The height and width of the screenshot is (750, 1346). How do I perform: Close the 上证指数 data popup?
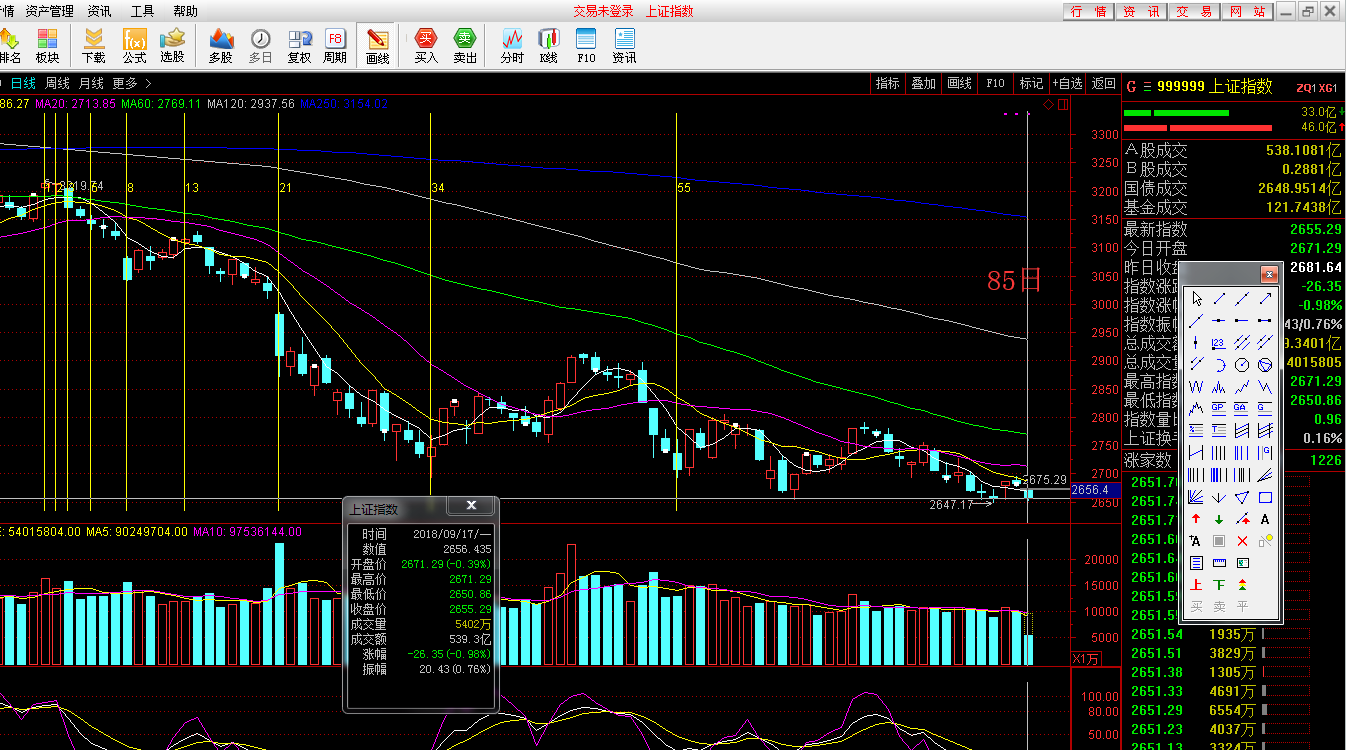(x=471, y=506)
